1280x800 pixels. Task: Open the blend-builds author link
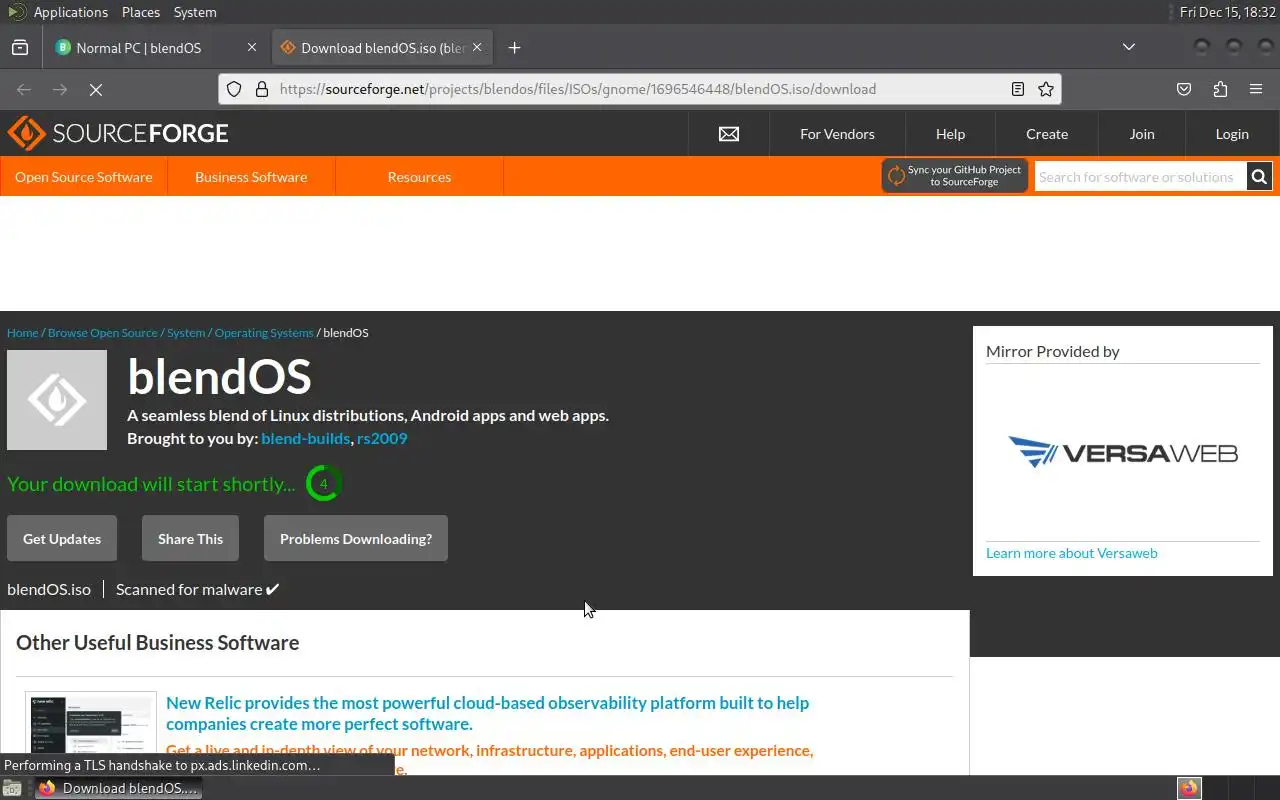pos(306,438)
